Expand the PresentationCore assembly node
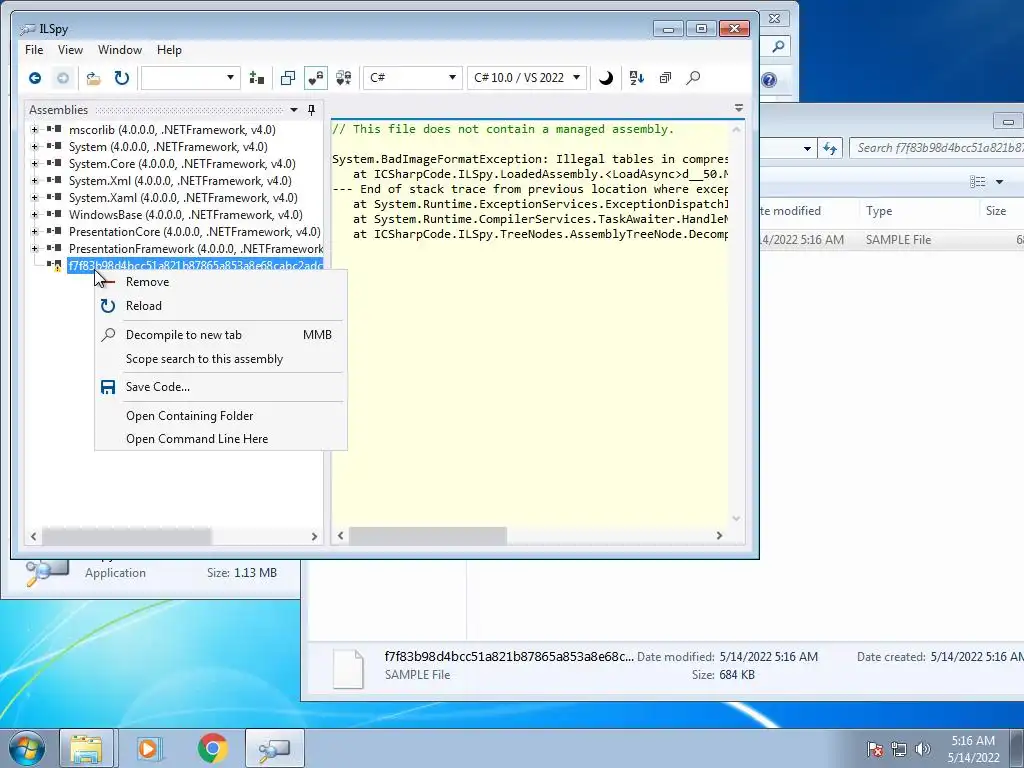The height and width of the screenshot is (768, 1024). click(35, 231)
